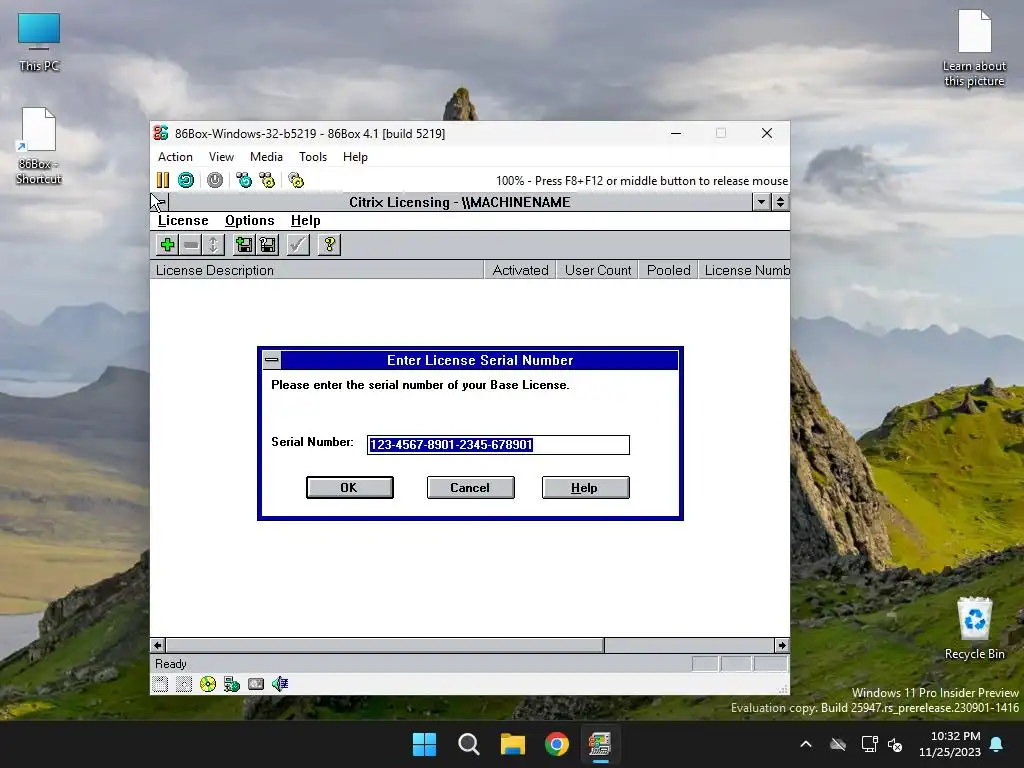Open the Citrix Licensing Help menu

[x=306, y=221]
